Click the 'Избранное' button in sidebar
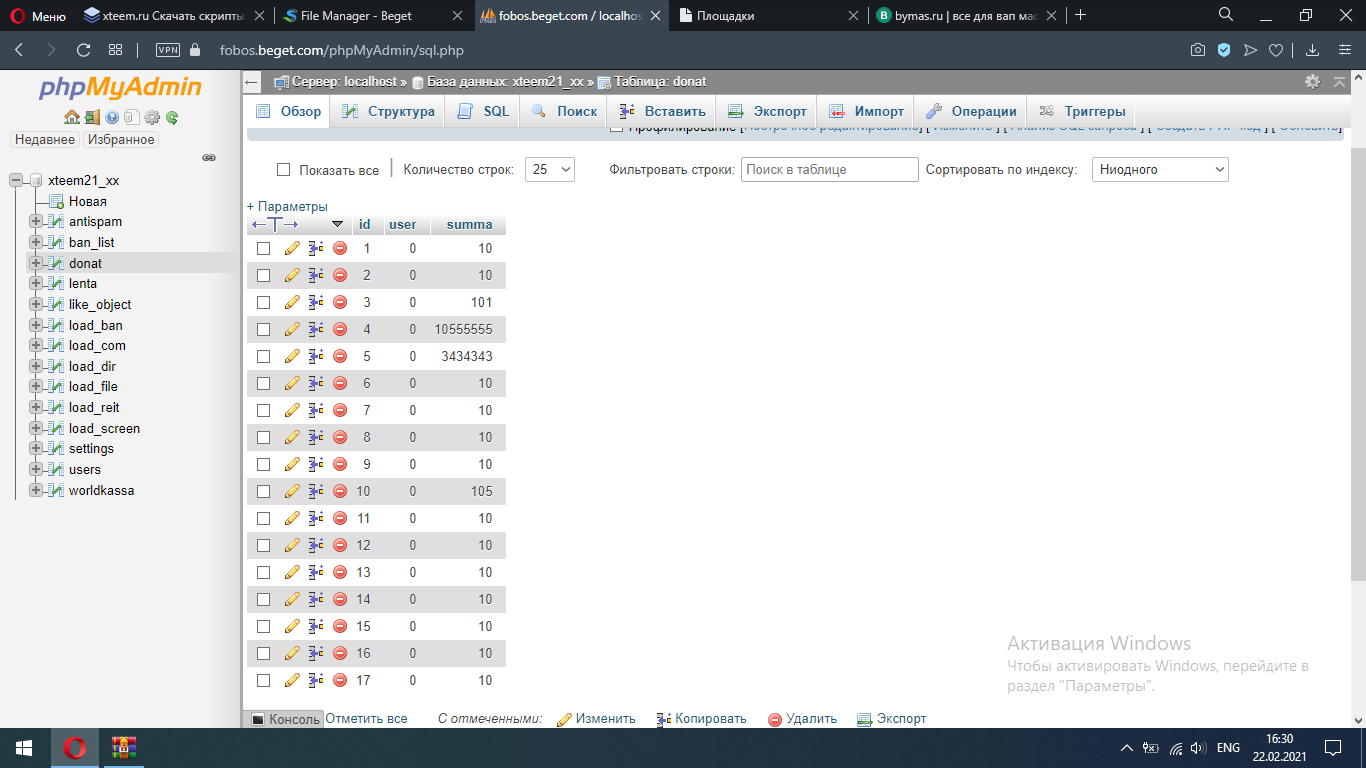This screenshot has height=768, width=1366. coord(121,140)
